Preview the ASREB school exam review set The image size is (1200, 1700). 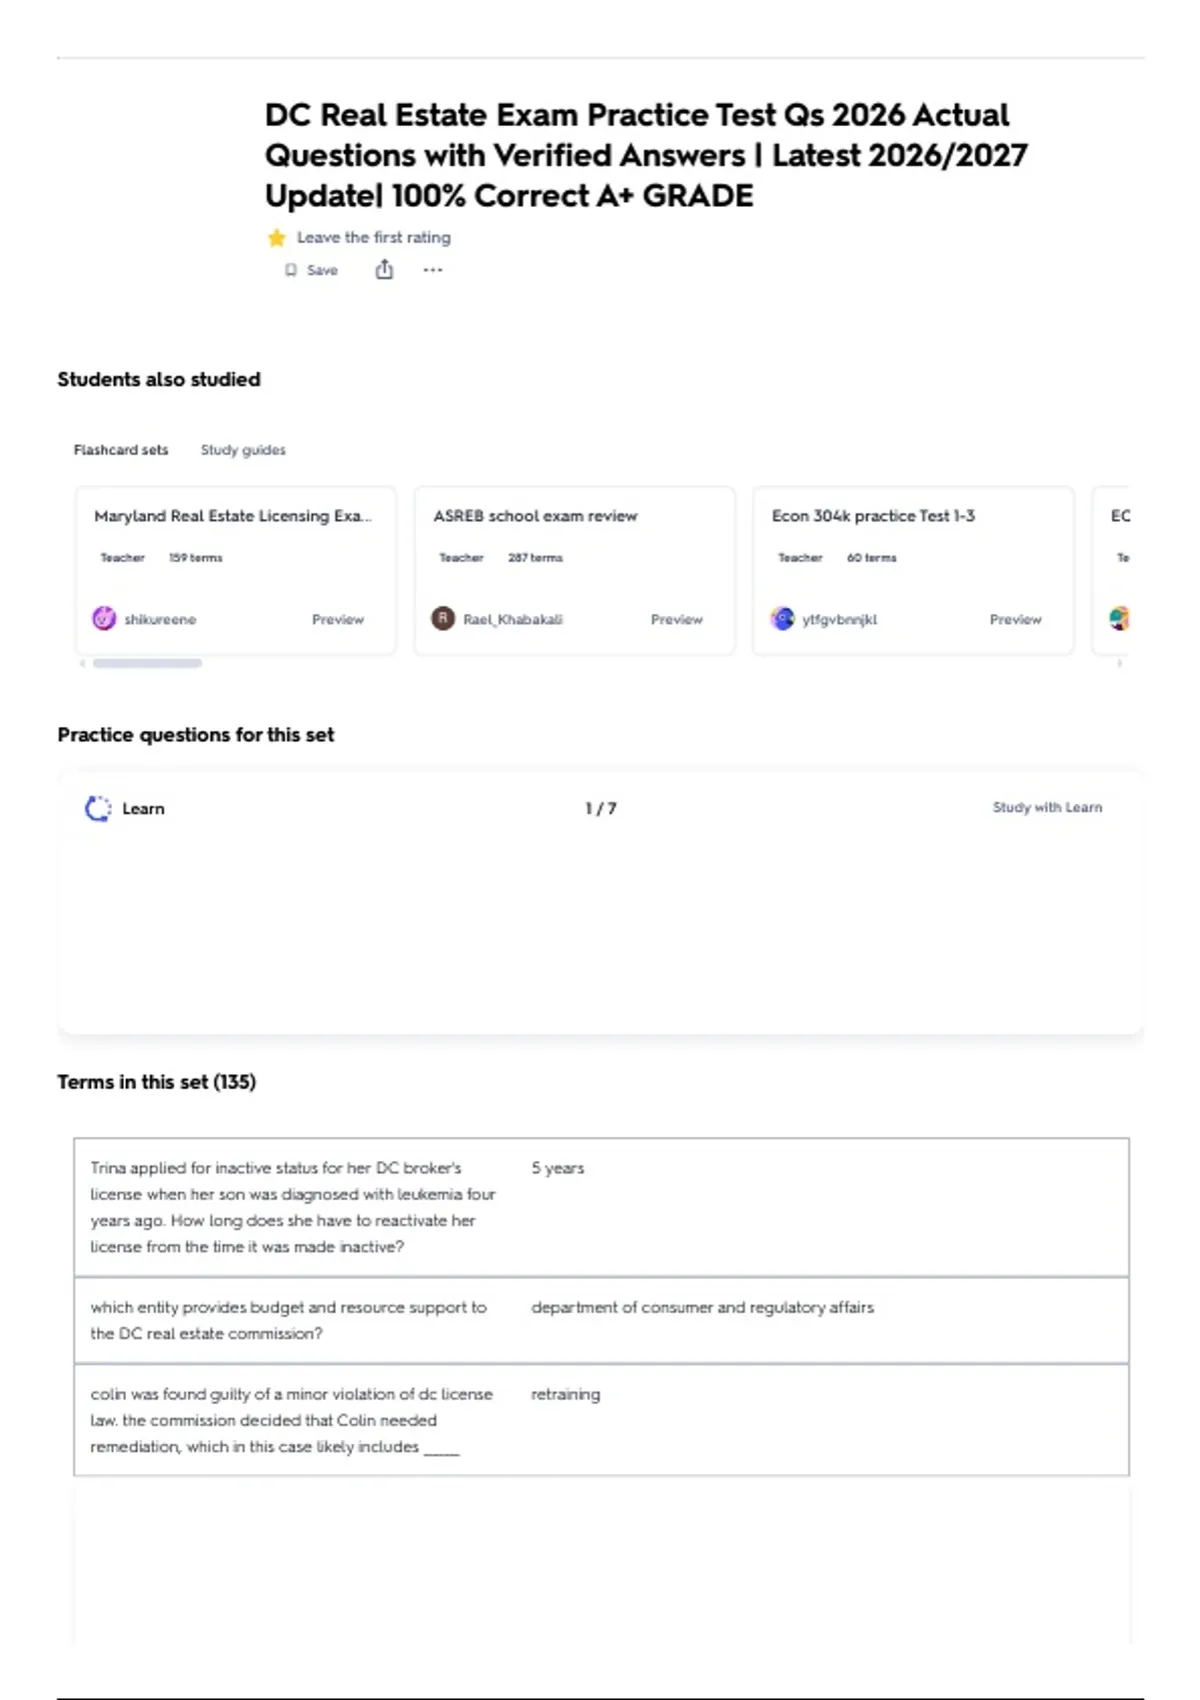coord(677,620)
